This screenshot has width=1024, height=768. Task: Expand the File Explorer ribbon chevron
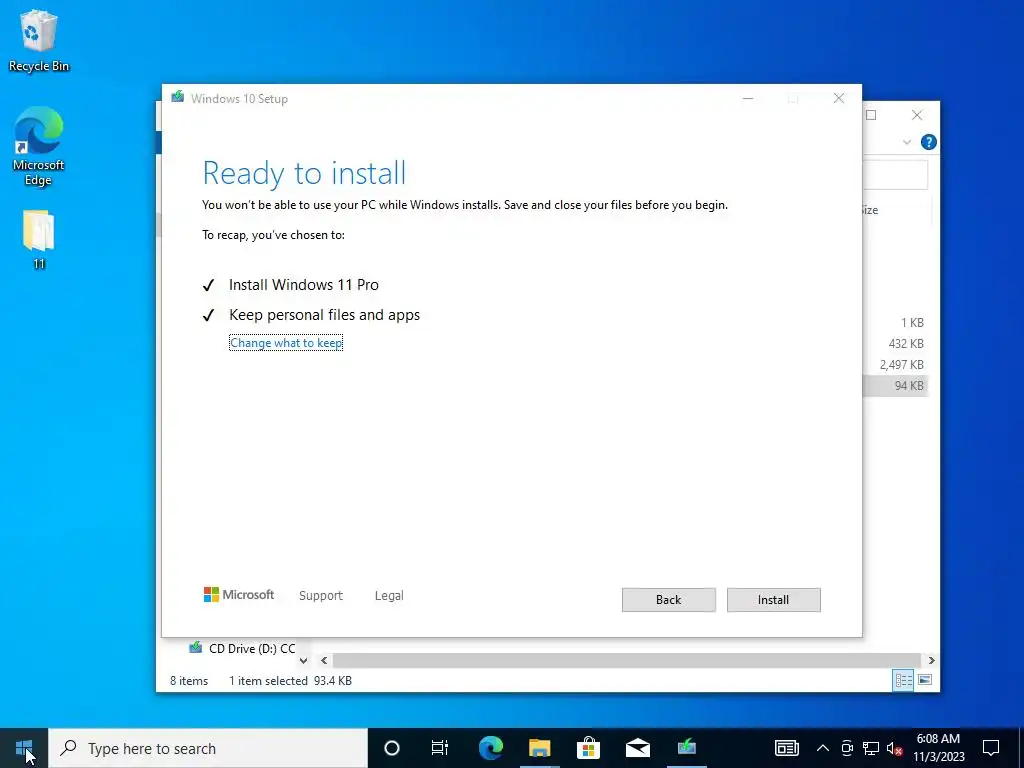pyautogui.click(x=906, y=142)
